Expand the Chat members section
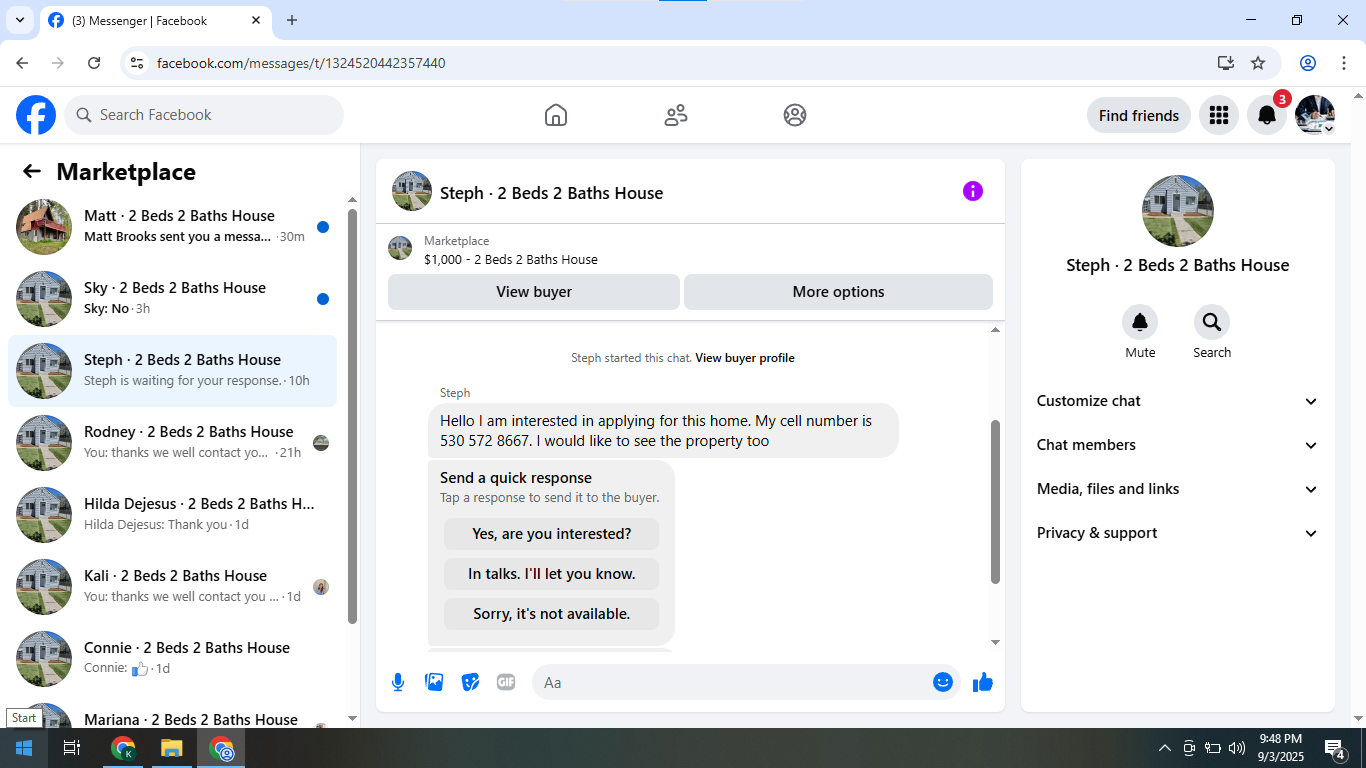The image size is (1366, 768). coord(1178,445)
